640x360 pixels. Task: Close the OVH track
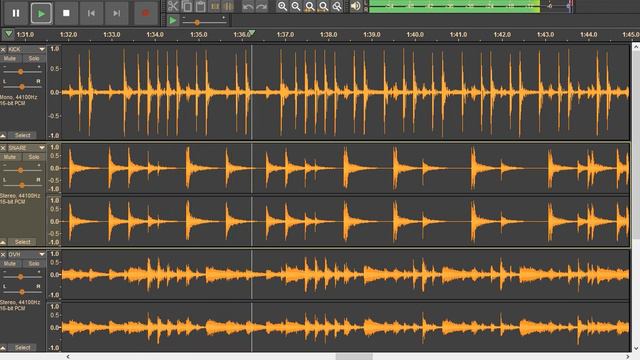[x=3, y=254]
